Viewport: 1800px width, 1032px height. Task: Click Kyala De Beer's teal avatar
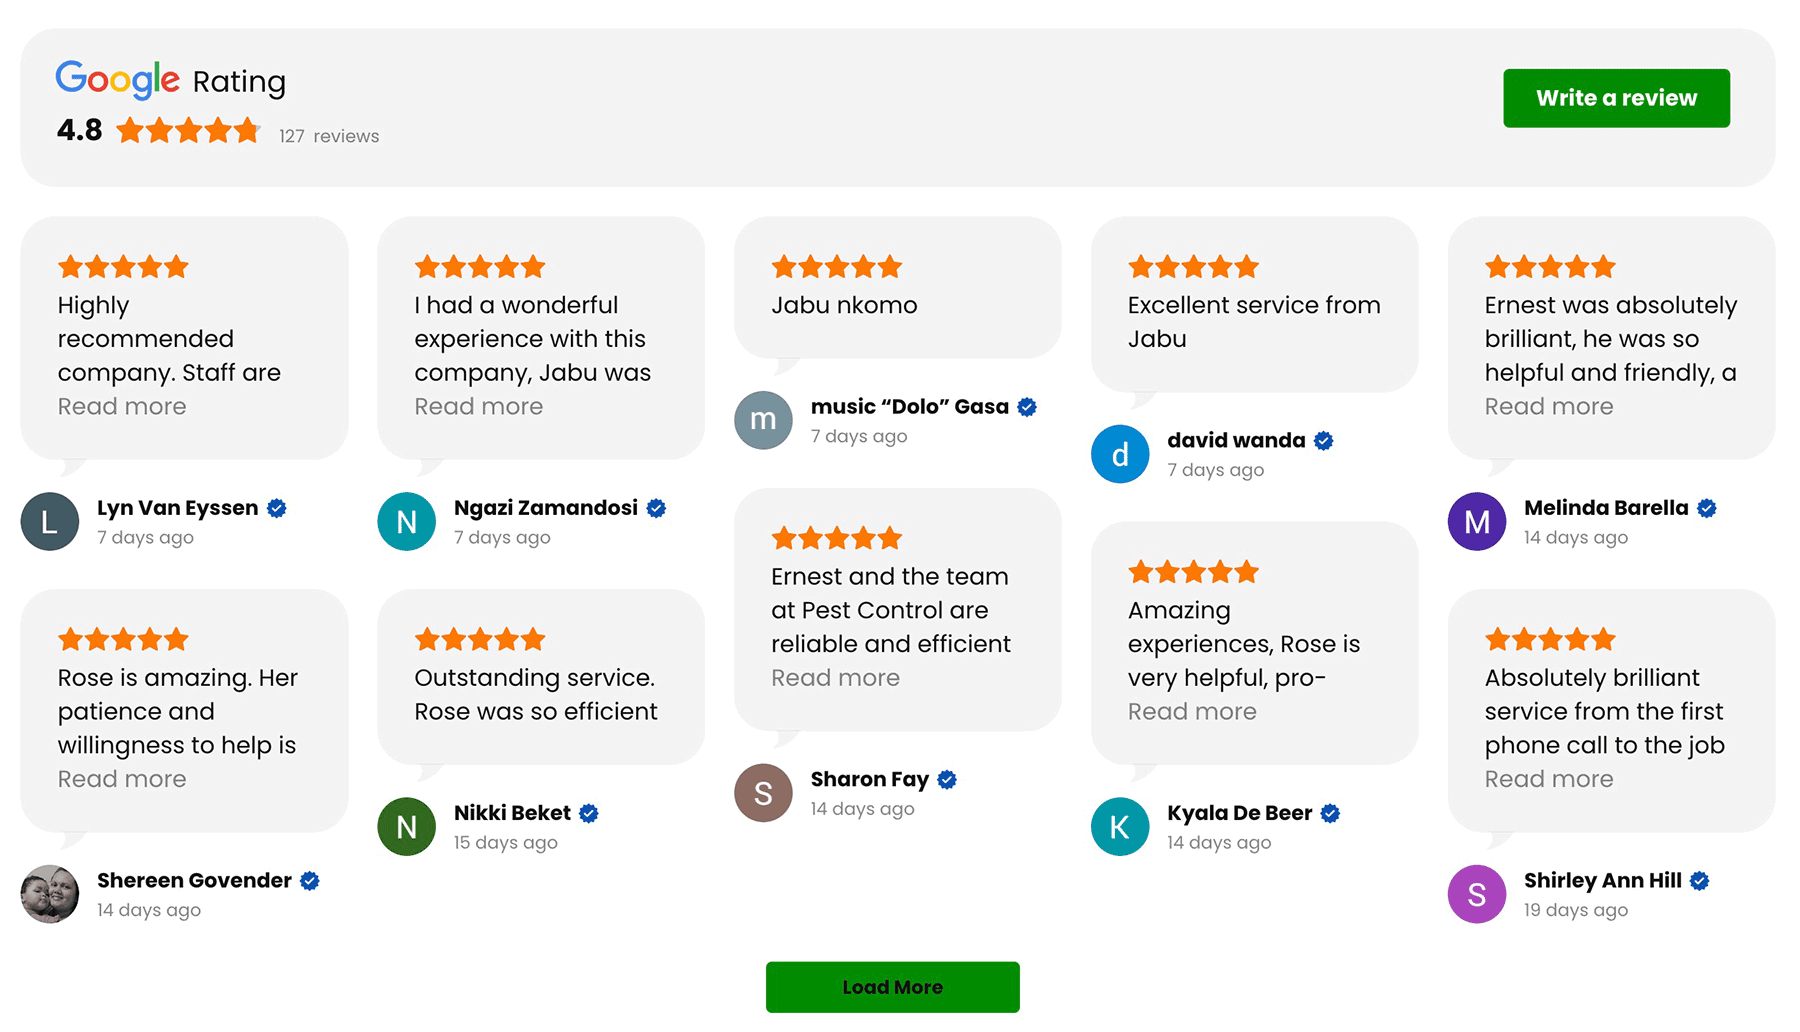tap(1120, 827)
